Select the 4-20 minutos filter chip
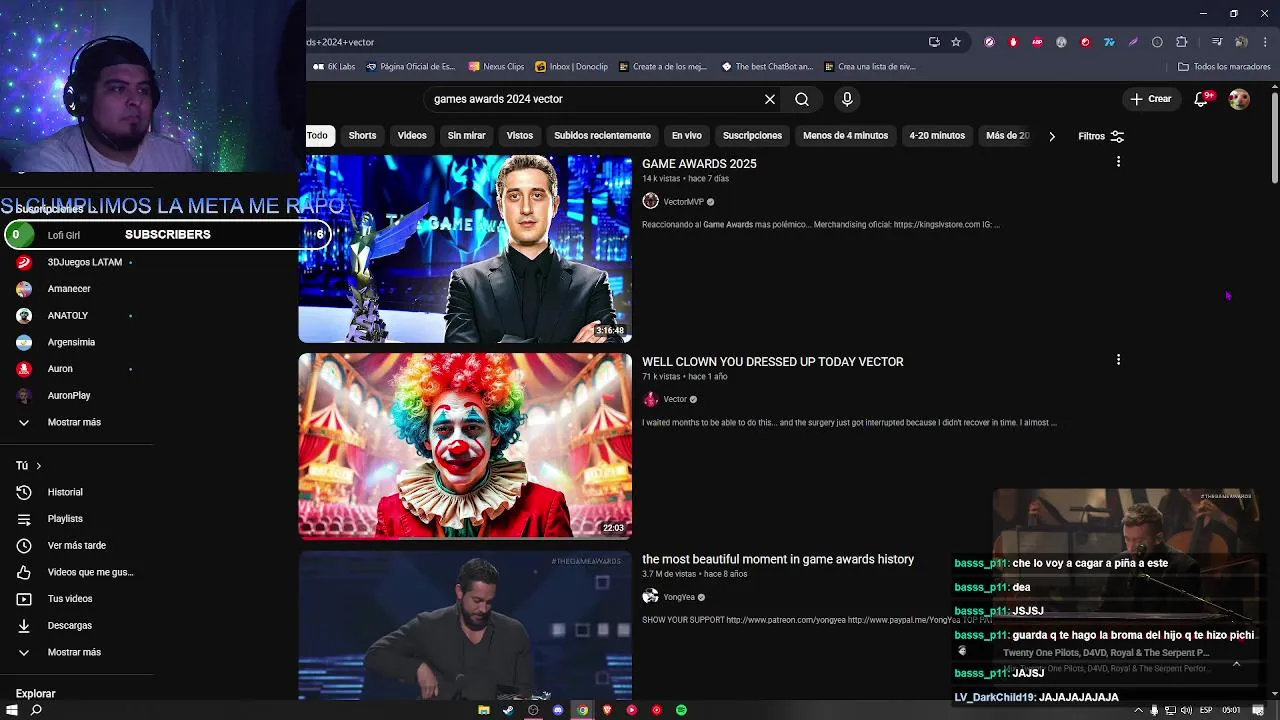The width and height of the screenshot is (1280, 720). pos(937,135)
